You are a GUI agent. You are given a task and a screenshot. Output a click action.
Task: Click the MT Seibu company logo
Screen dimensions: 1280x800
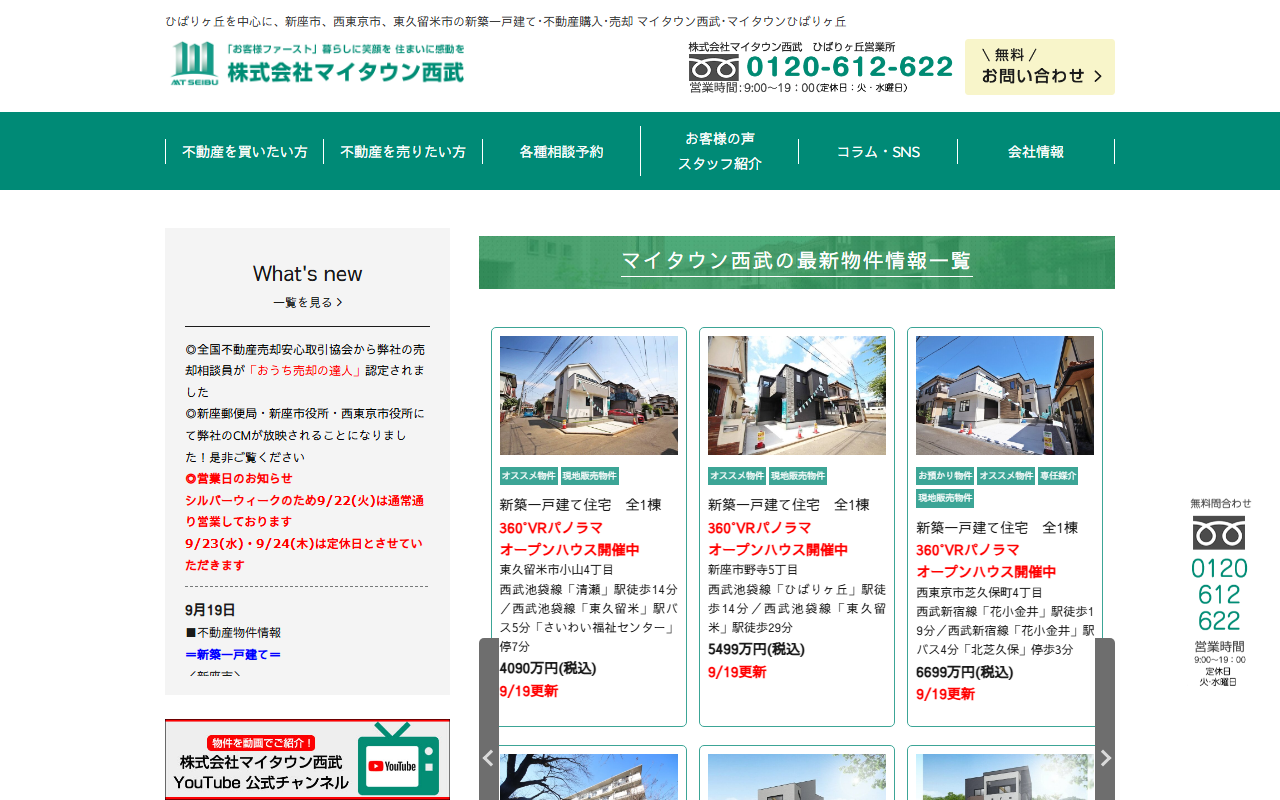pos(317,64)
